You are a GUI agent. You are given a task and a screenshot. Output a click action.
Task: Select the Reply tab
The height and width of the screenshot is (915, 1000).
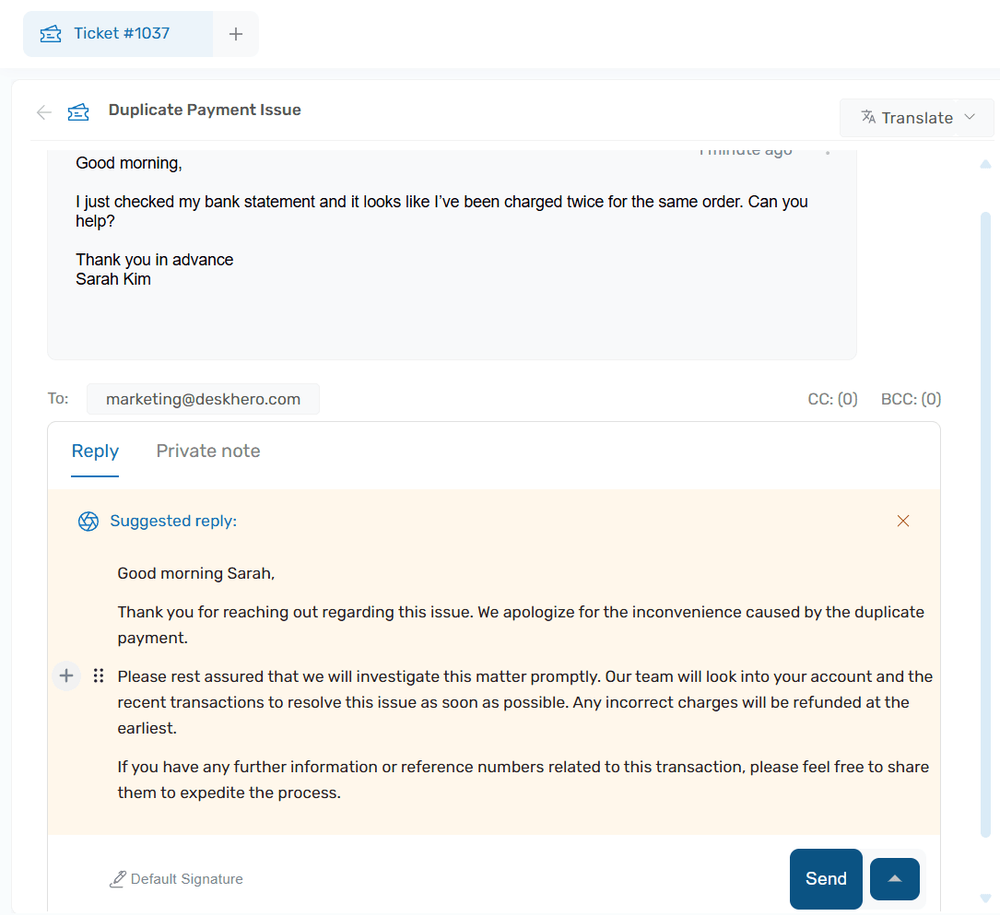pyautogui.click(x=95, y=451)
